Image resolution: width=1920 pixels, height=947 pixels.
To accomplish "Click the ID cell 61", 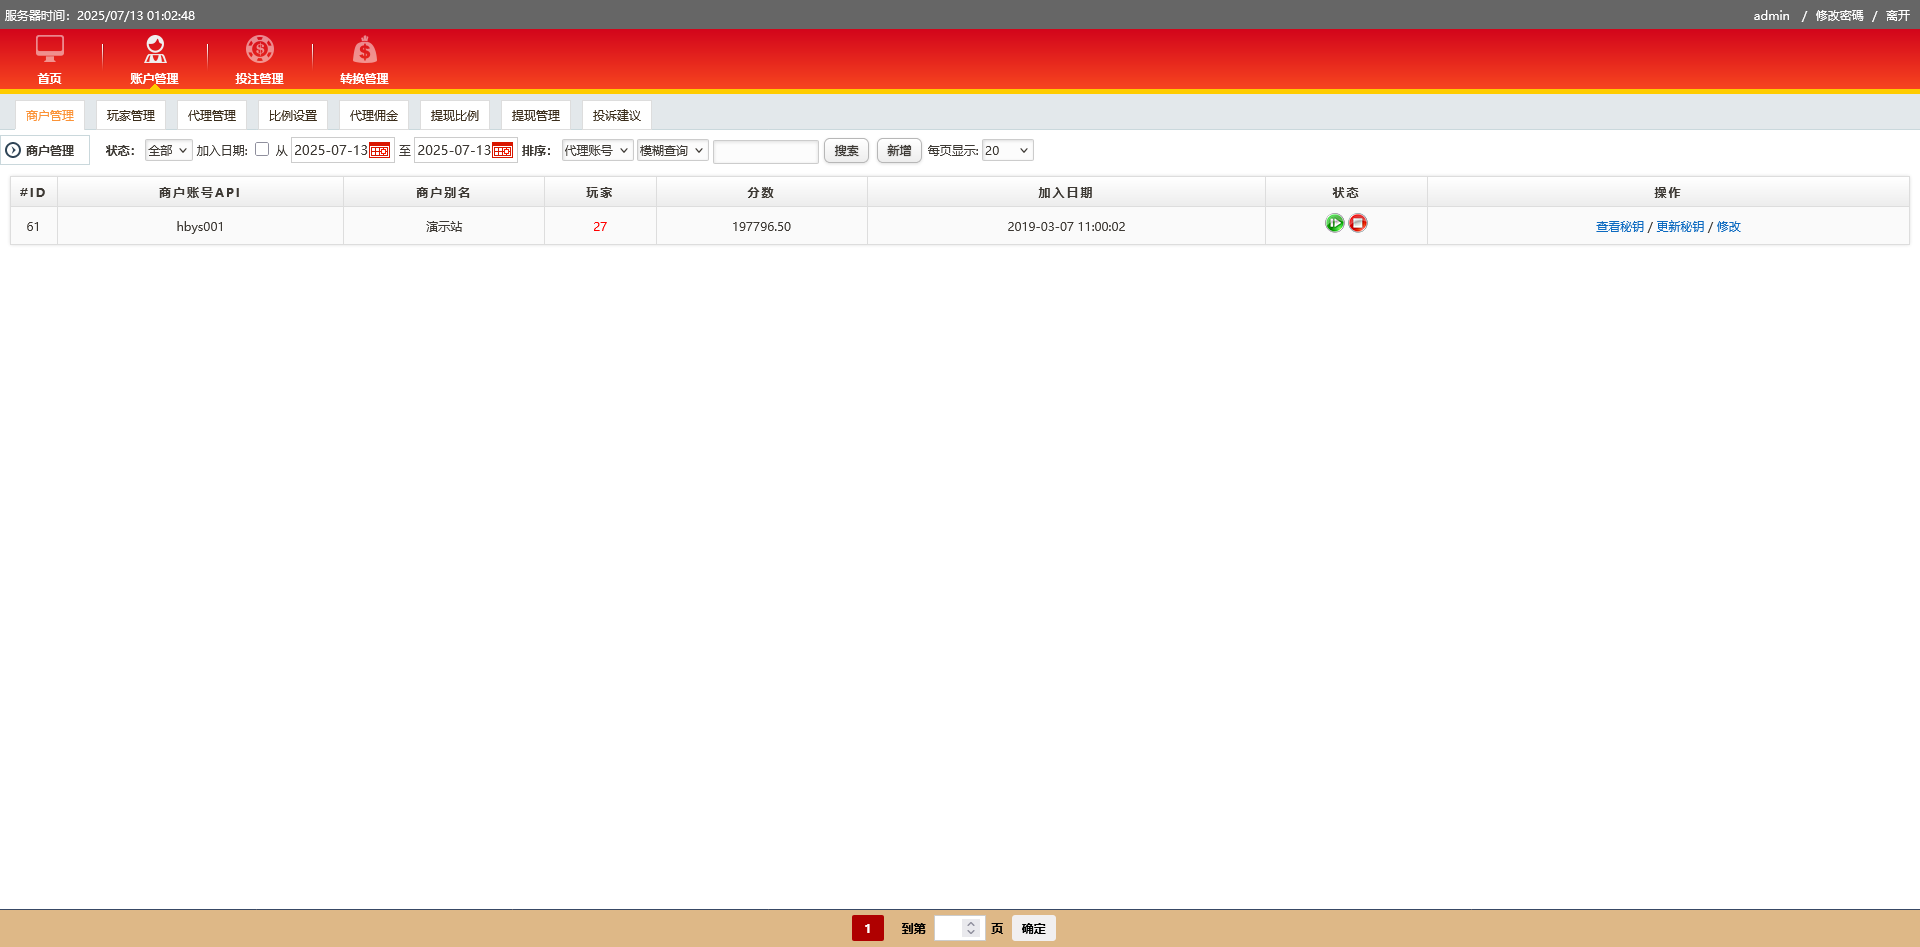I will (x=33, y=227).
